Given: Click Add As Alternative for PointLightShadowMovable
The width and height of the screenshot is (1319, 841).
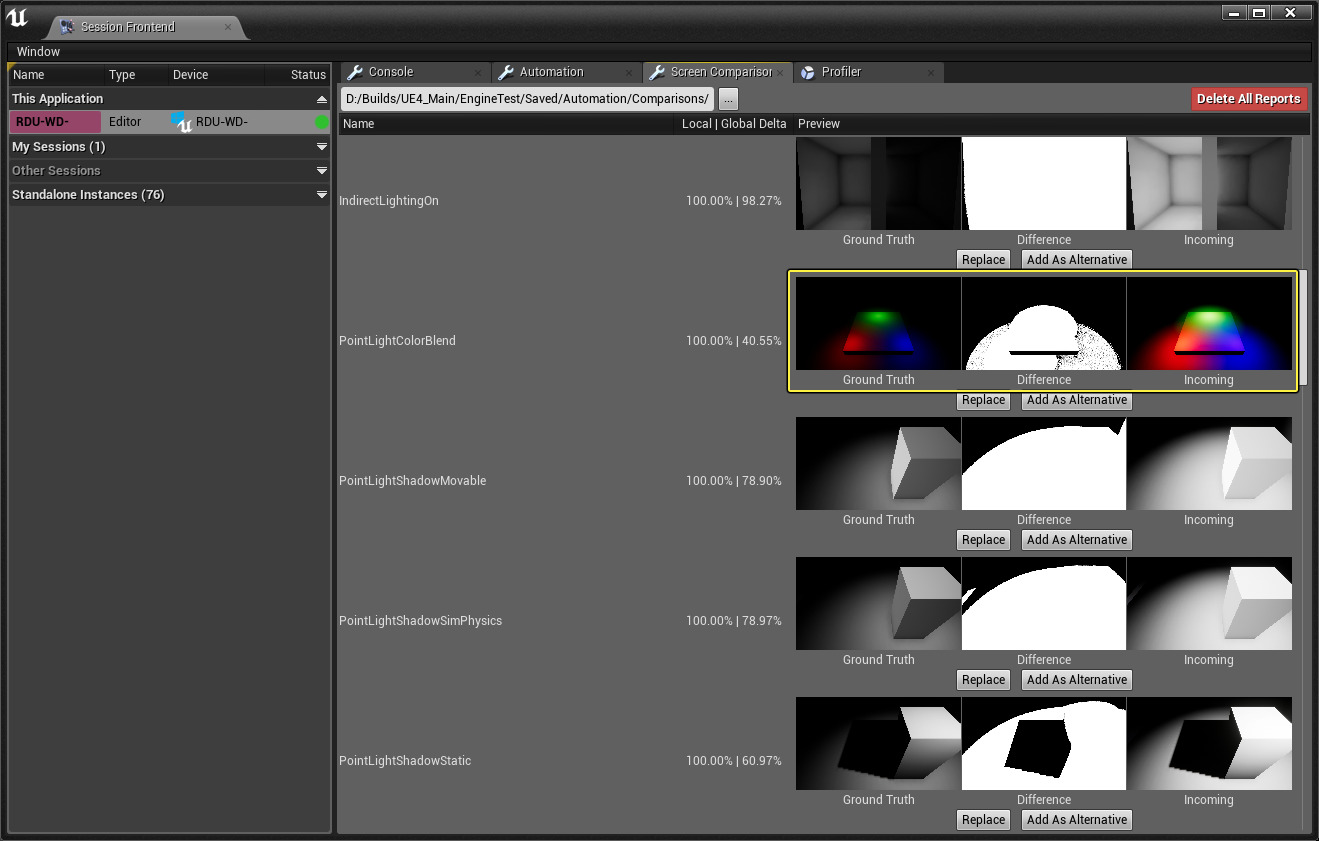Looking at the screenshot, I should [1076, 540].
